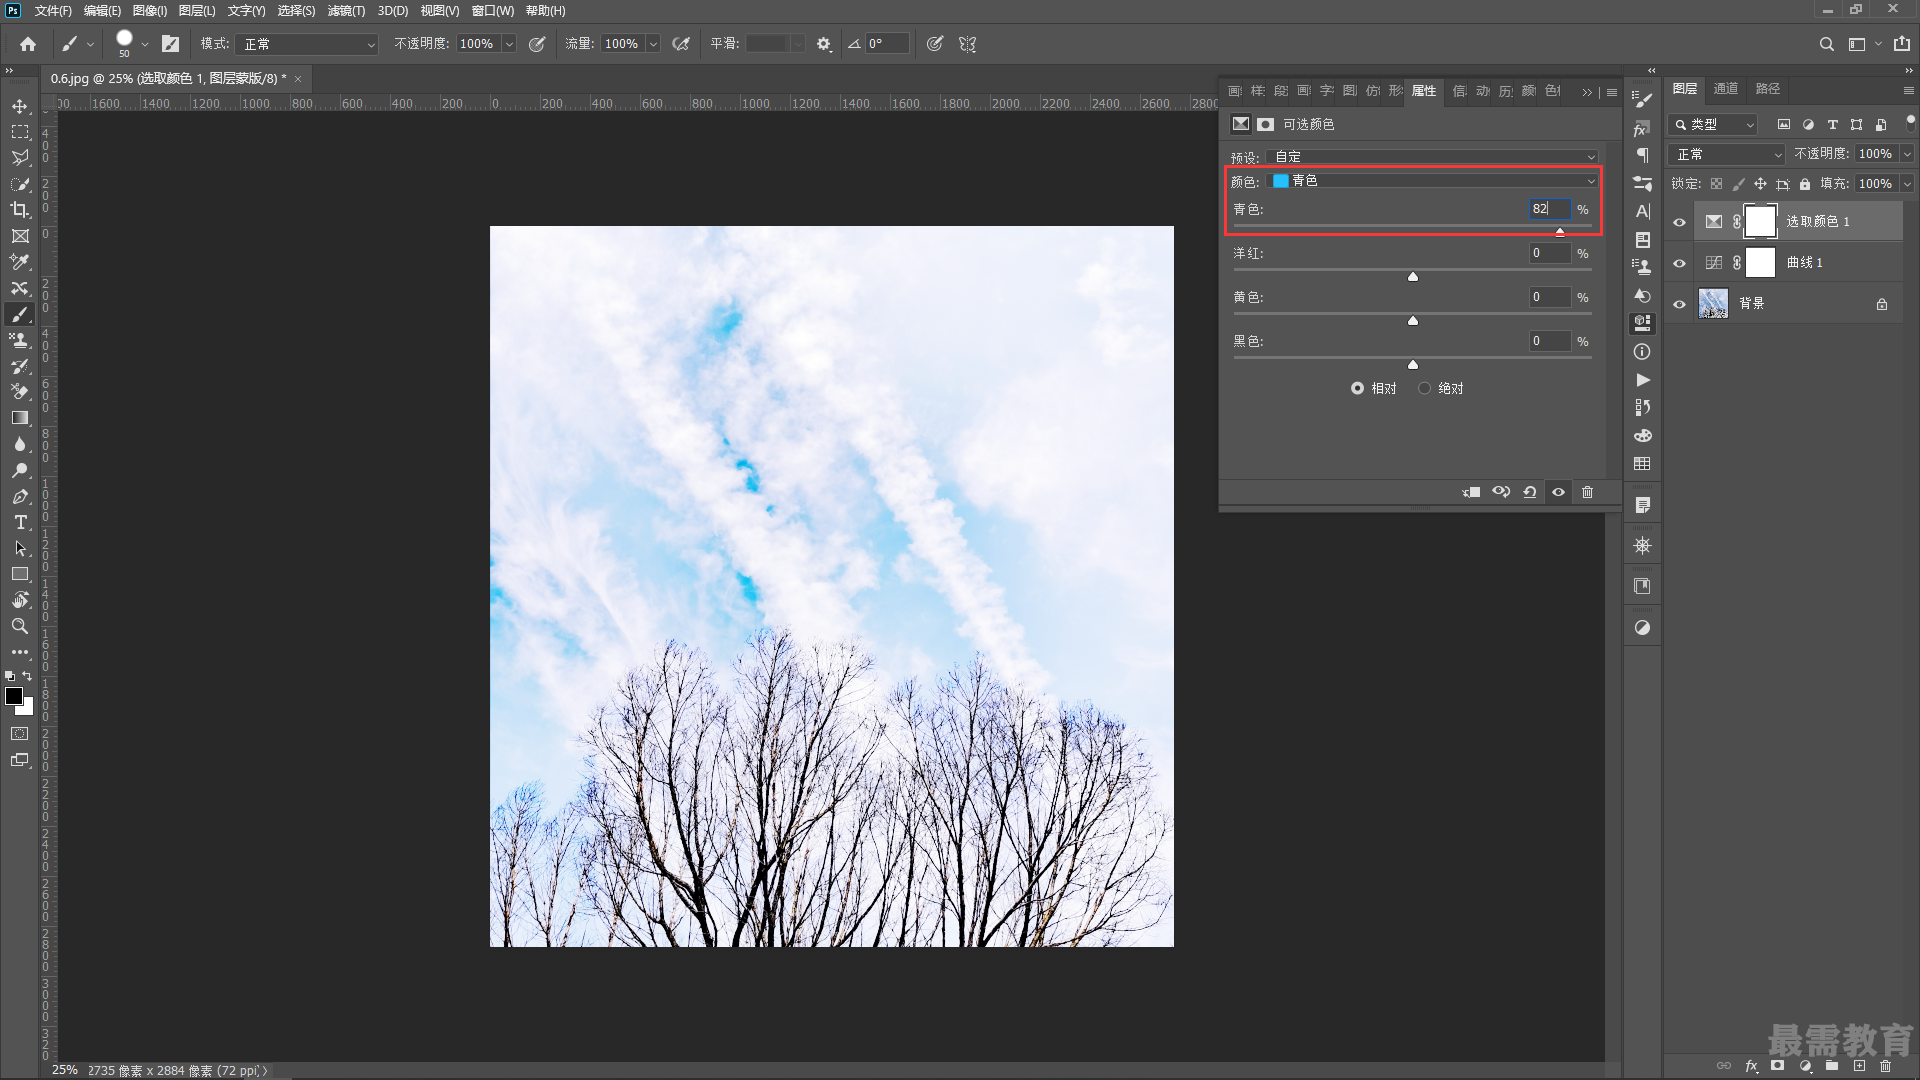Clip adjustment to layer below icon
The height and width of the screenshot is (1080, 1920).
coord(1472,492)
